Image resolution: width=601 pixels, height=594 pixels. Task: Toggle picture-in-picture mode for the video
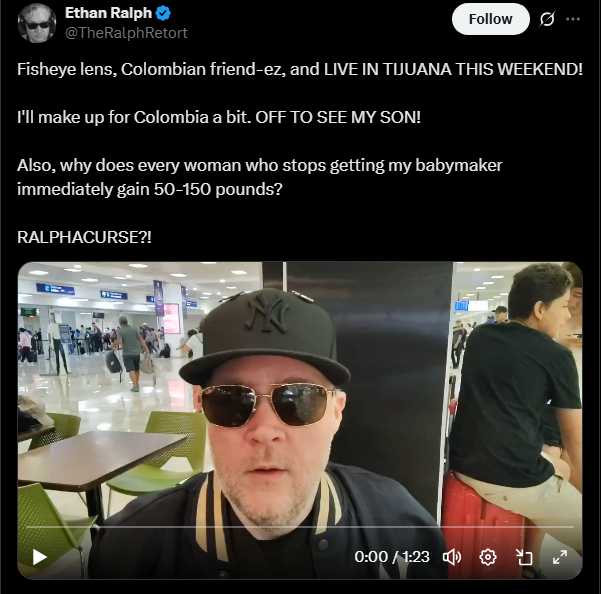pyautogui.click(x=524, y=557)
